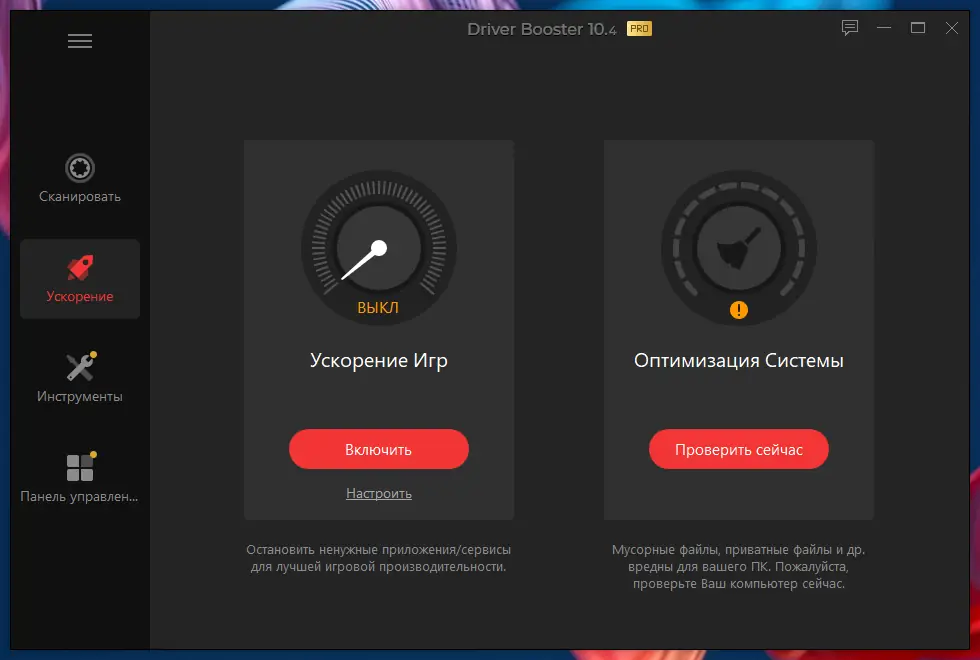
Task: Click the Оптимизация Системы heading
Action: click(x=739, y=361)
